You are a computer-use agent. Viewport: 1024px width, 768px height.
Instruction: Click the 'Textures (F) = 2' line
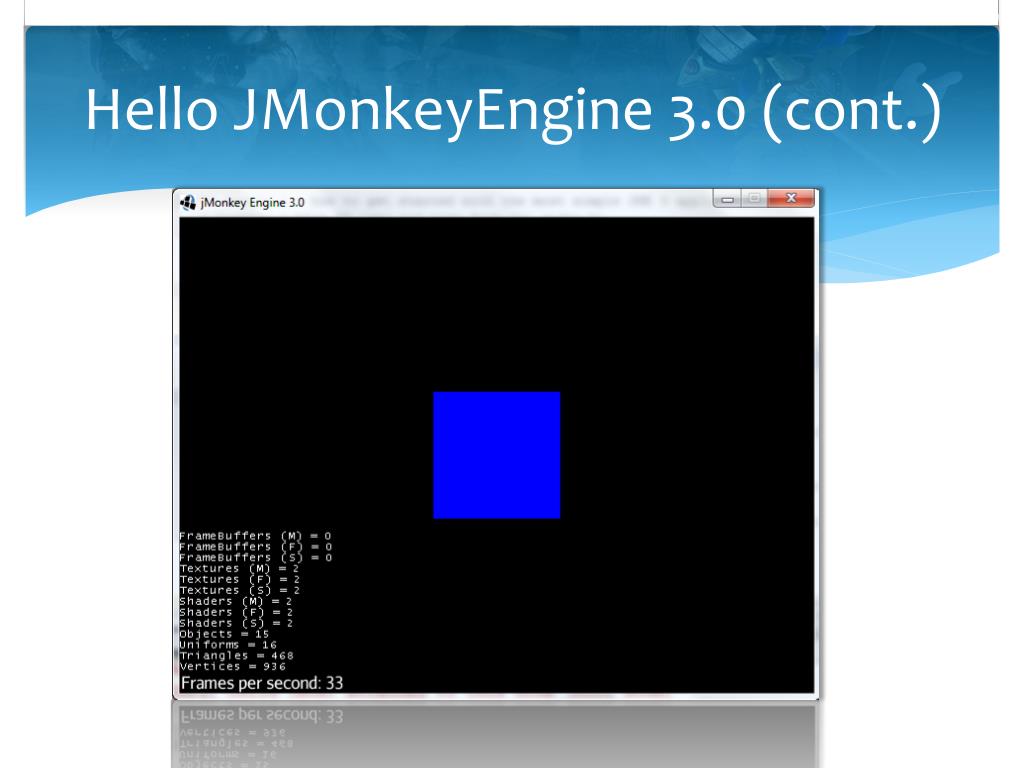click(240, 579)
